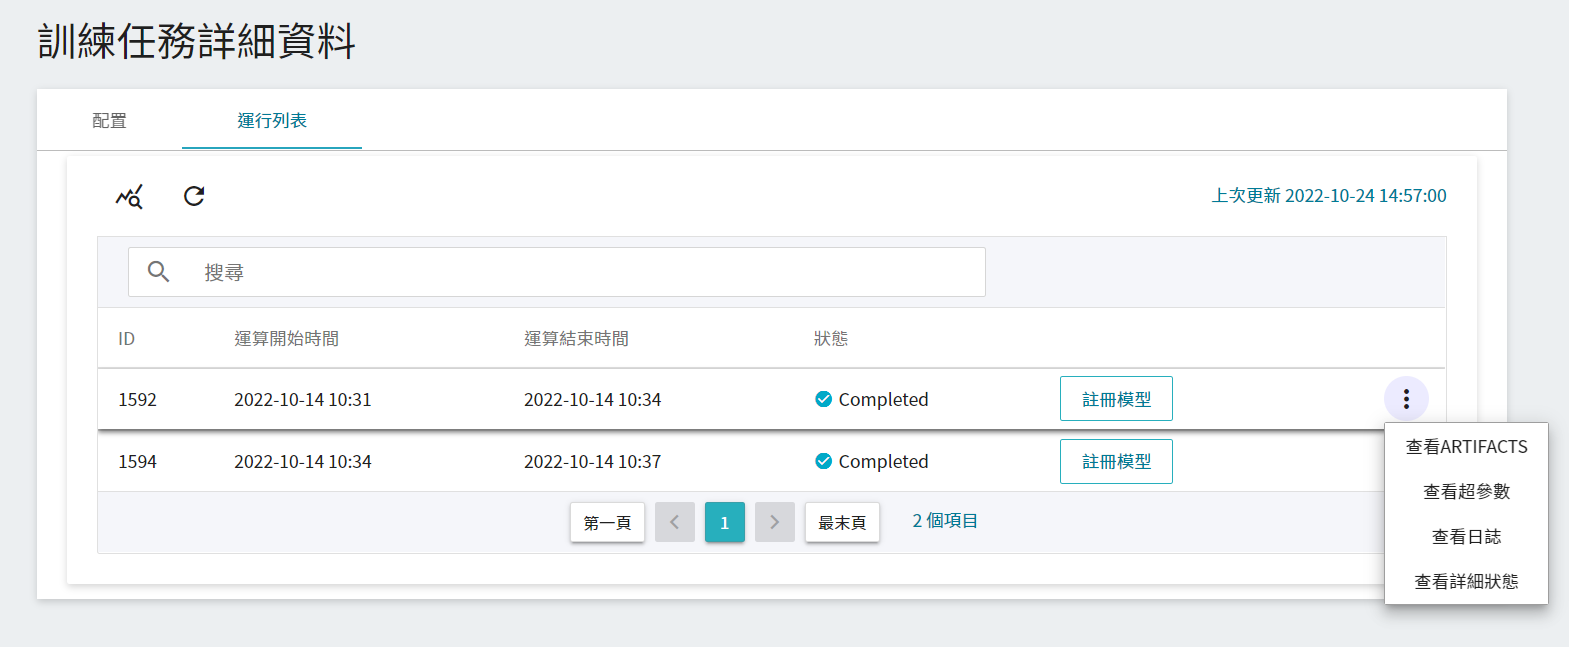1569x647 pixels.
Task: Choose 查看ARTIFACTS from the context menu
Action: [1466, 447]
